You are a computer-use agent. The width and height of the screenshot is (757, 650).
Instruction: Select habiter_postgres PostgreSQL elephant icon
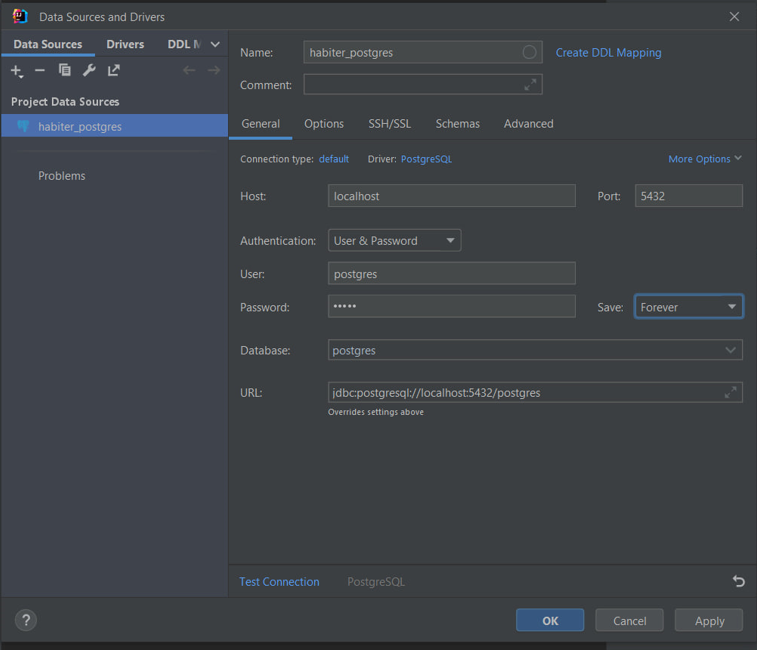[x=23, y=126]
